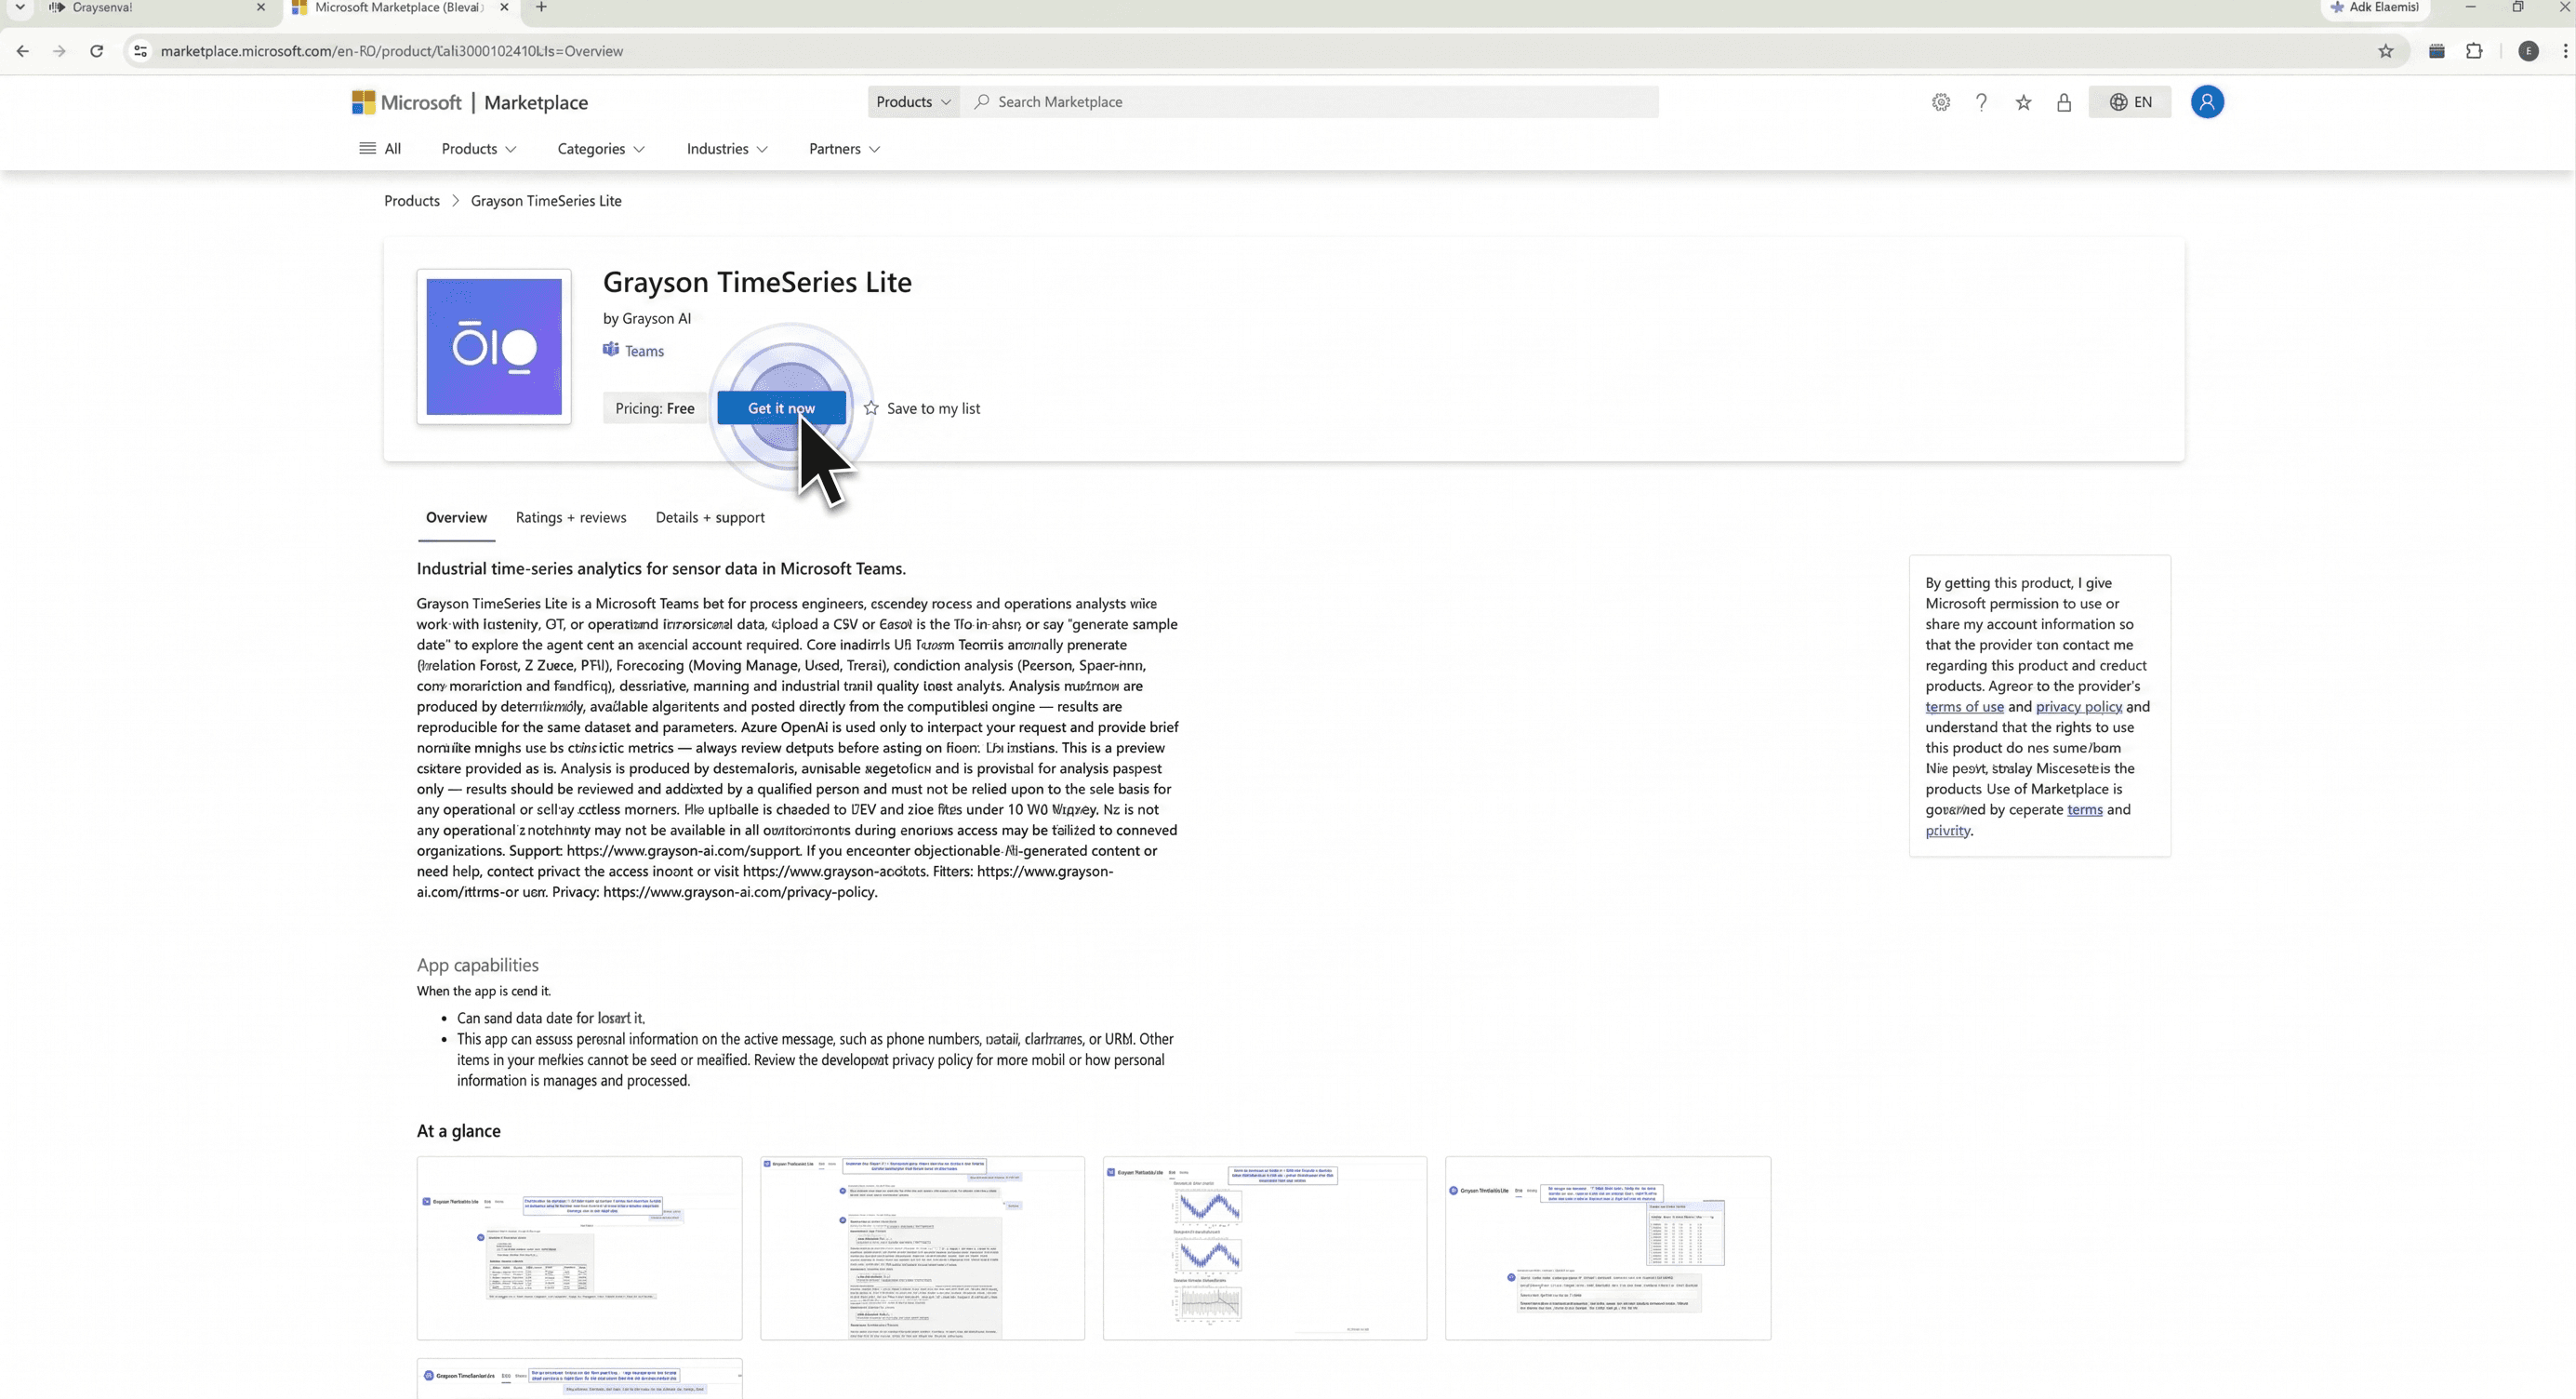Reload the page with the refresh icon
This screenshot has height=1399, width=2576.
click(96, 51)
